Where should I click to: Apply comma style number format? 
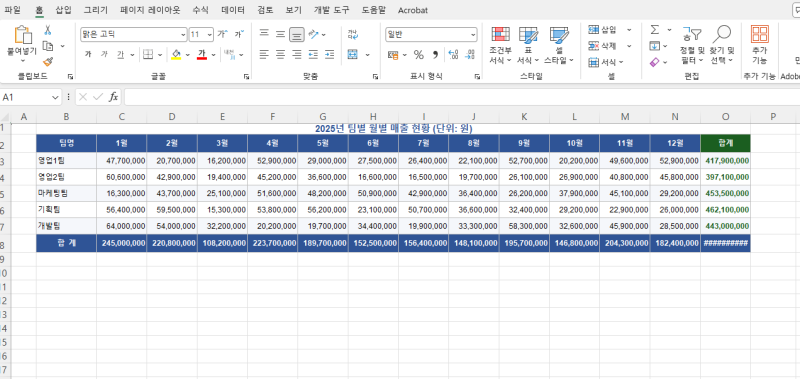[435, 54]
